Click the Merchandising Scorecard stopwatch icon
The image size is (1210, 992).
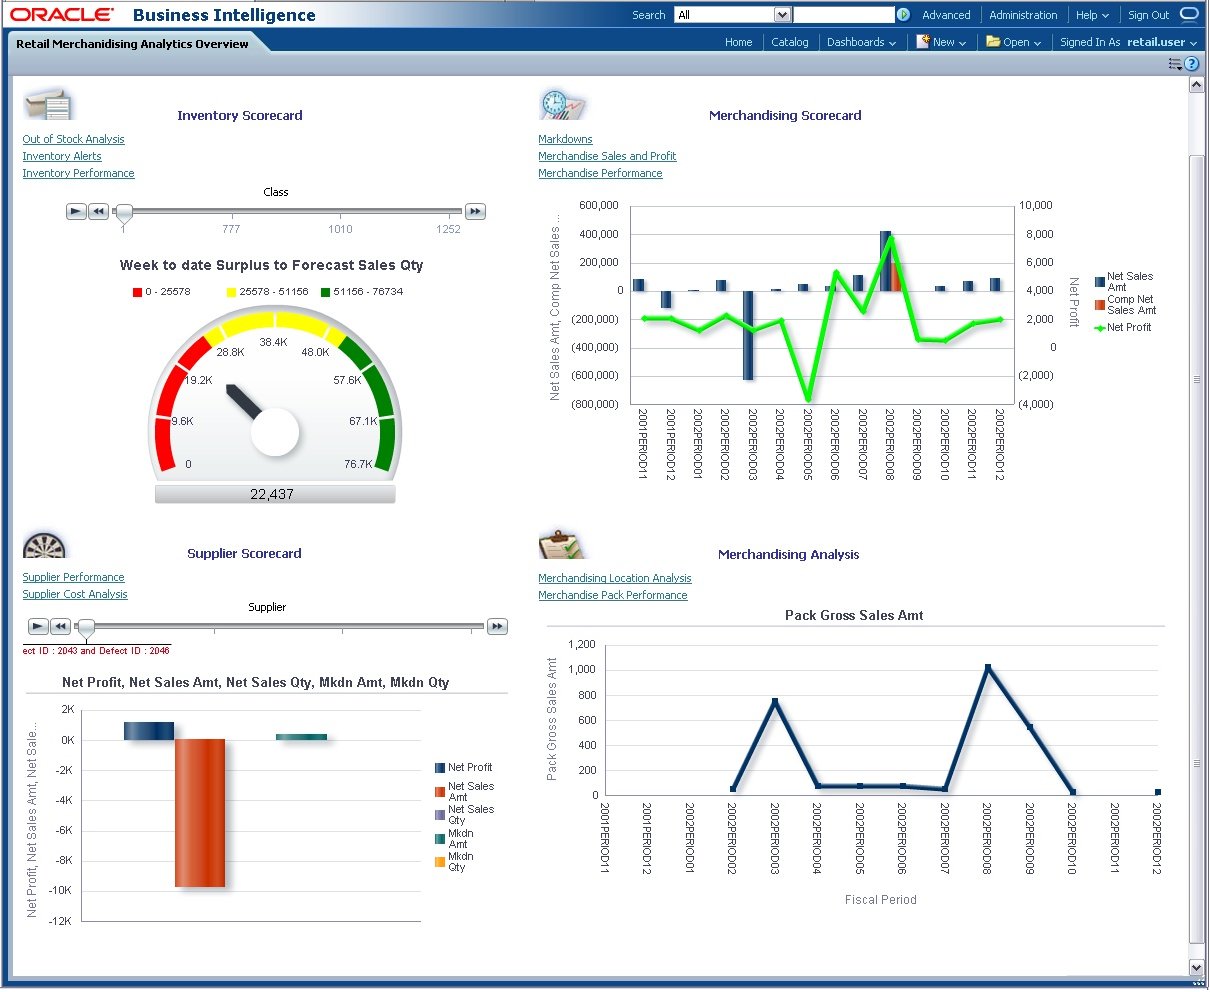pos(562,103)
